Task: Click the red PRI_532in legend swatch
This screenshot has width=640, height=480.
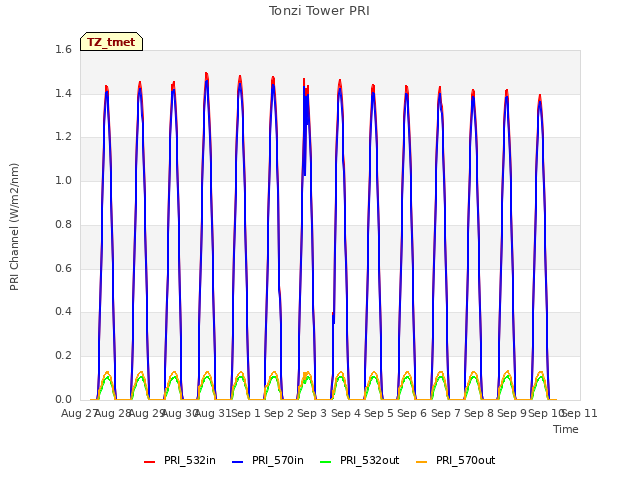Action: coord(149,462)
